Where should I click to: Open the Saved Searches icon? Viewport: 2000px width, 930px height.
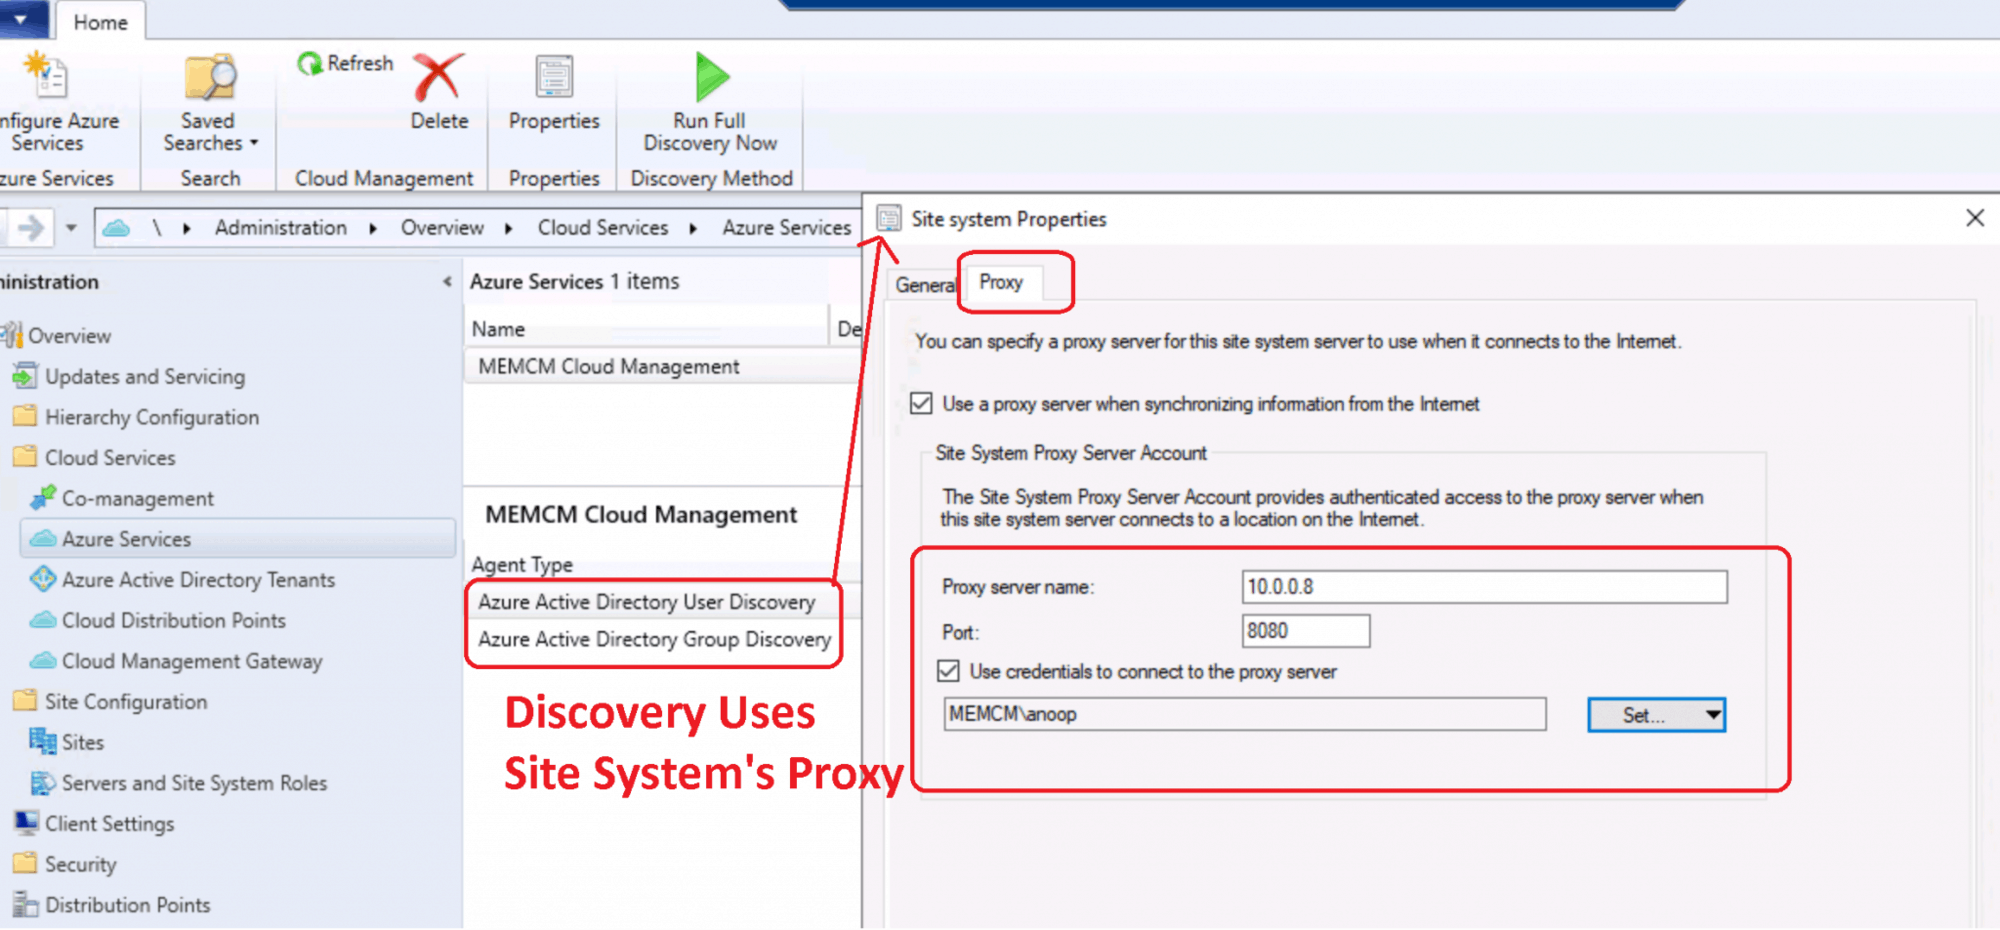tap(209, 77)
